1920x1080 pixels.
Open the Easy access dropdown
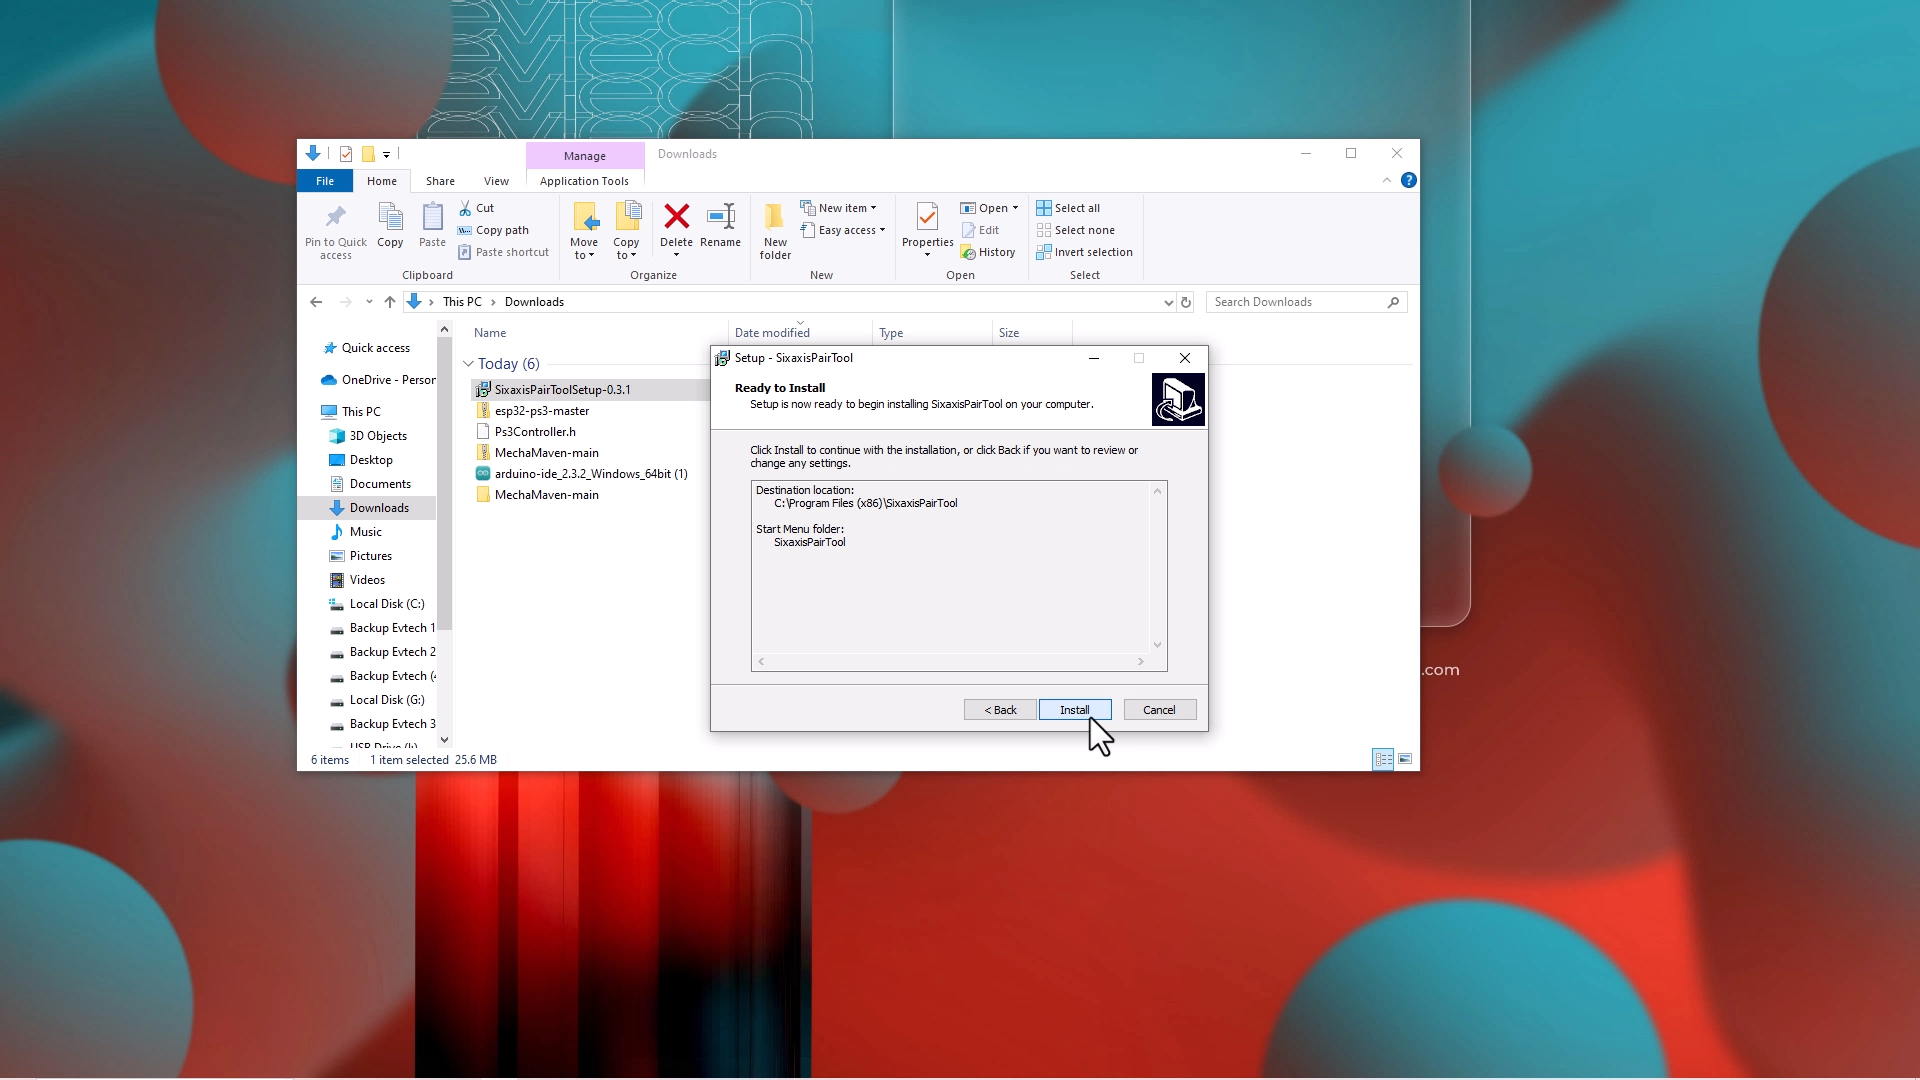(843, 230)
